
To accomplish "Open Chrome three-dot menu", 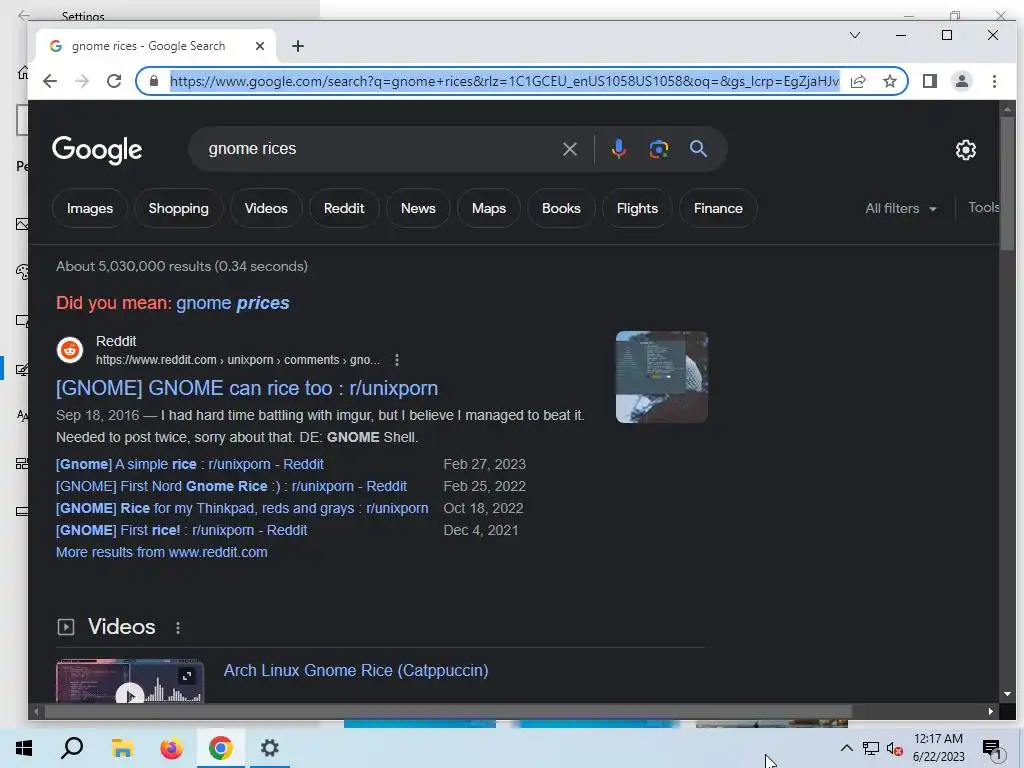I will 994,81.
